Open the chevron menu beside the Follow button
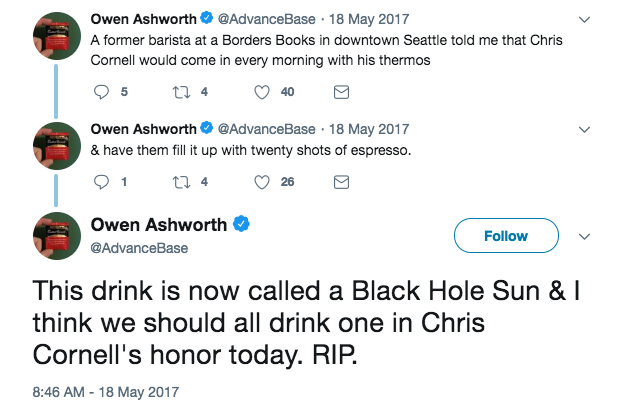Viewport: 623px width, 410px height. 585,237
